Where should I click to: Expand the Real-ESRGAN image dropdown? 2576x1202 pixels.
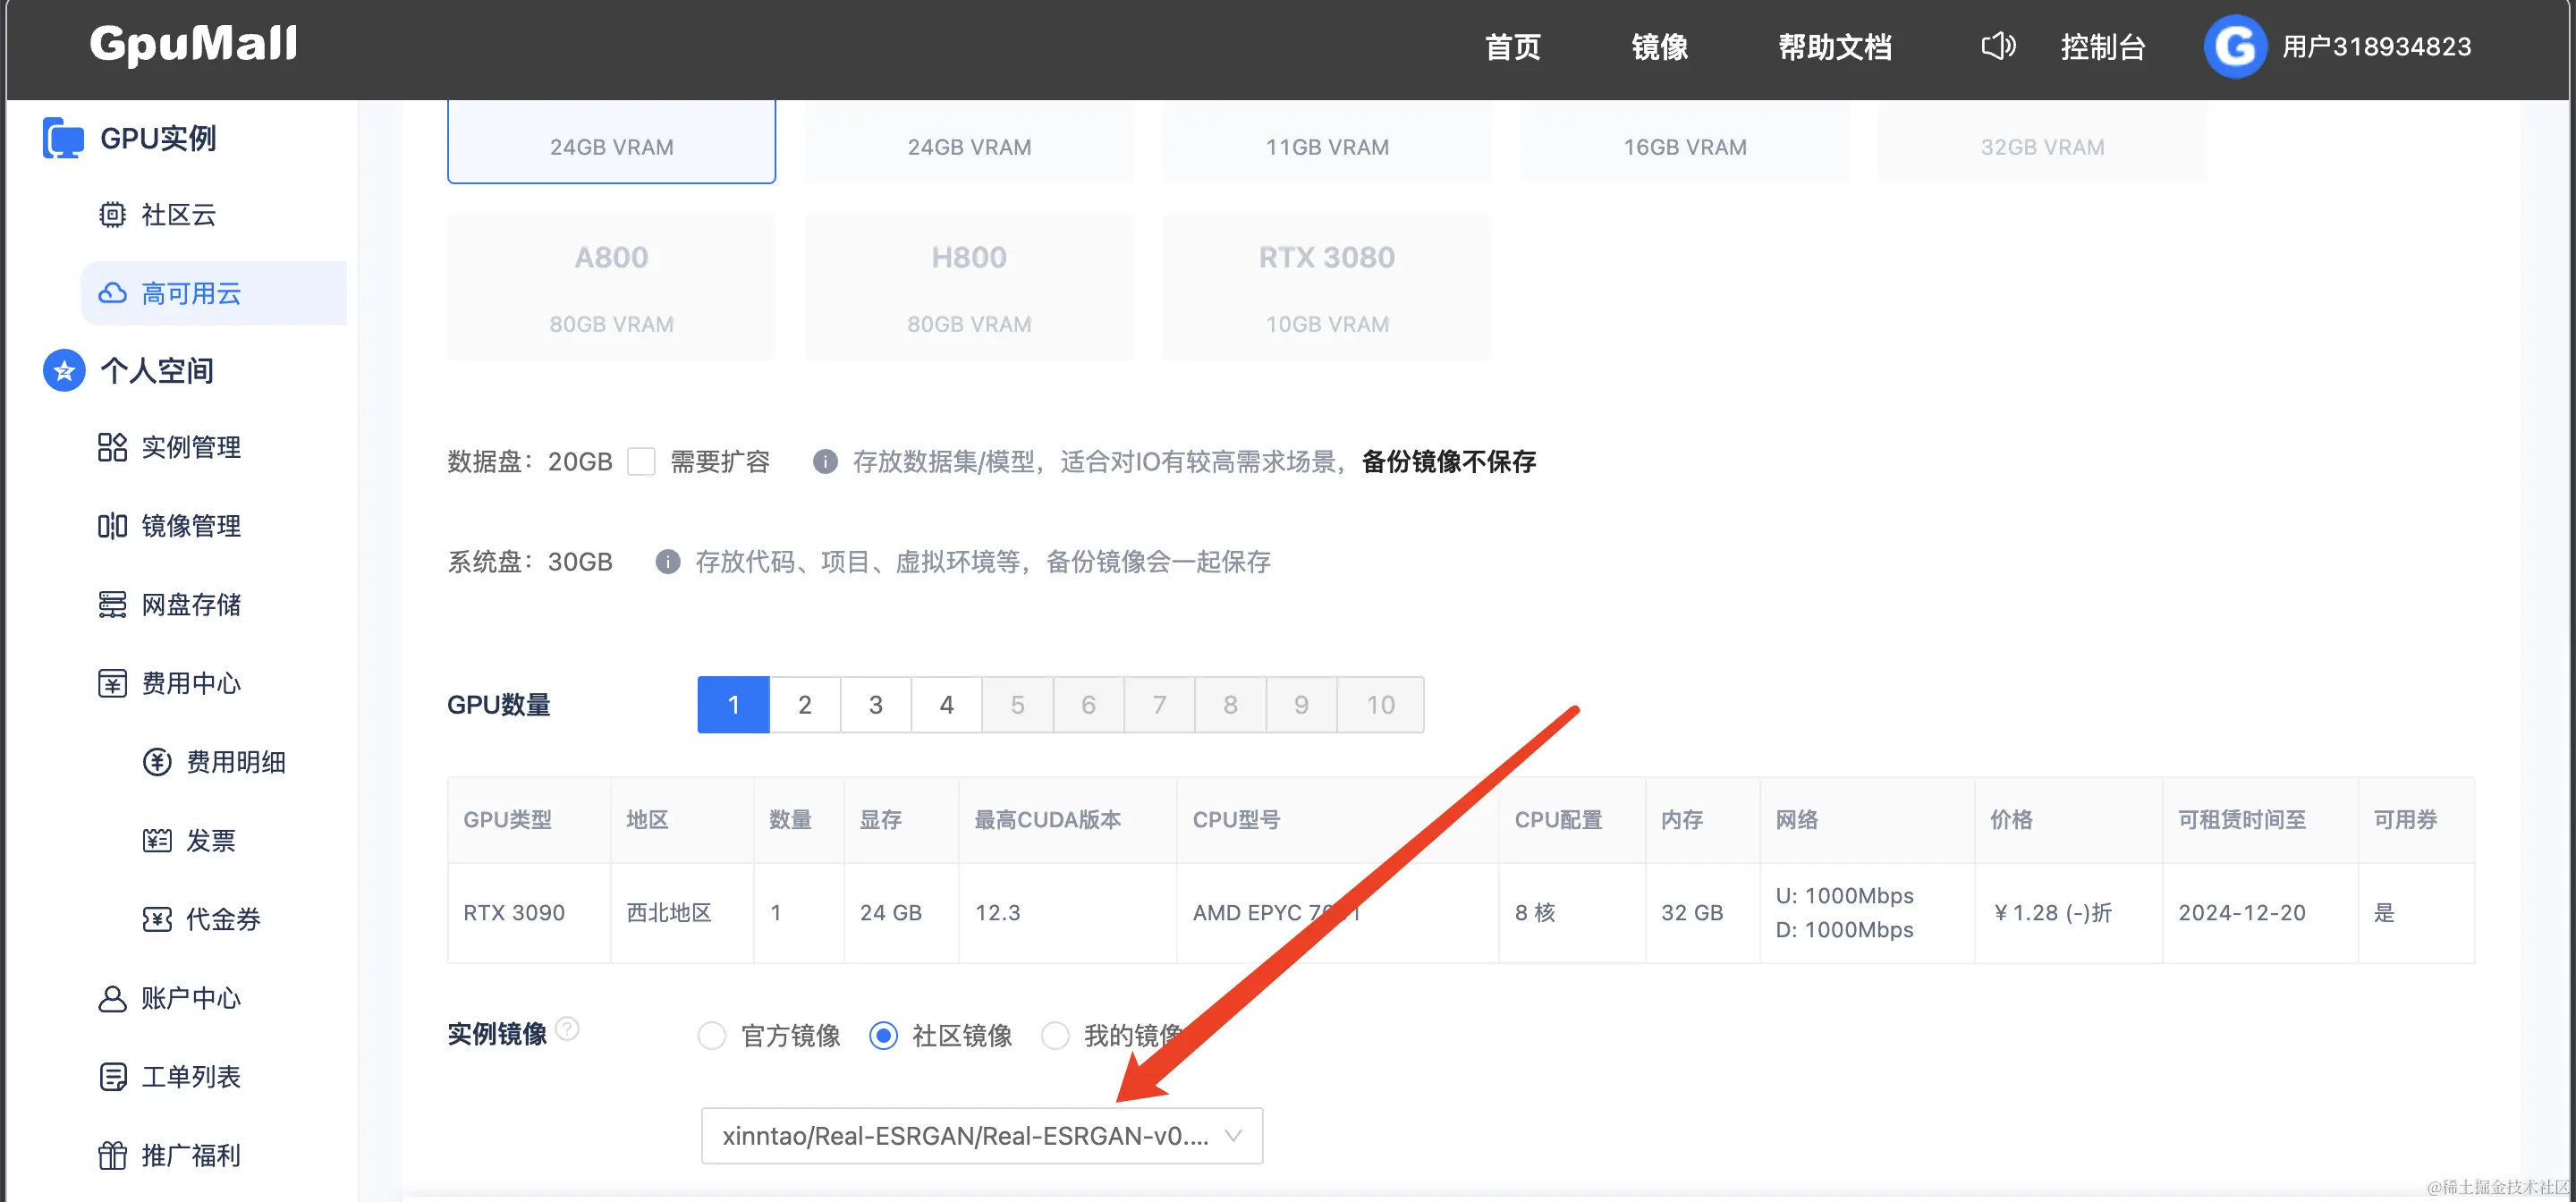(982, 1136)
